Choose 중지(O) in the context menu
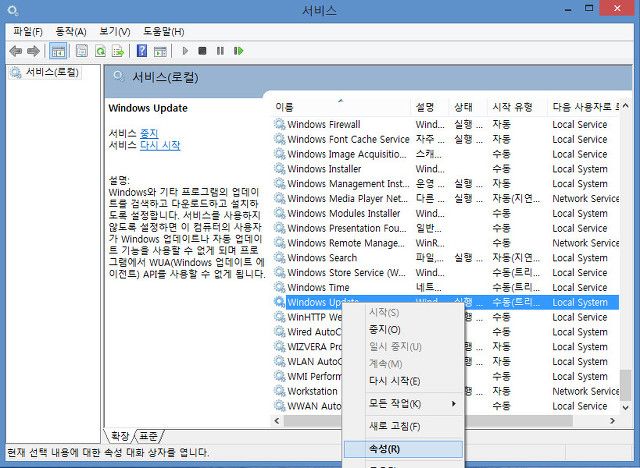The height and width of the screenshot is (468, 640). pos(403,330)
